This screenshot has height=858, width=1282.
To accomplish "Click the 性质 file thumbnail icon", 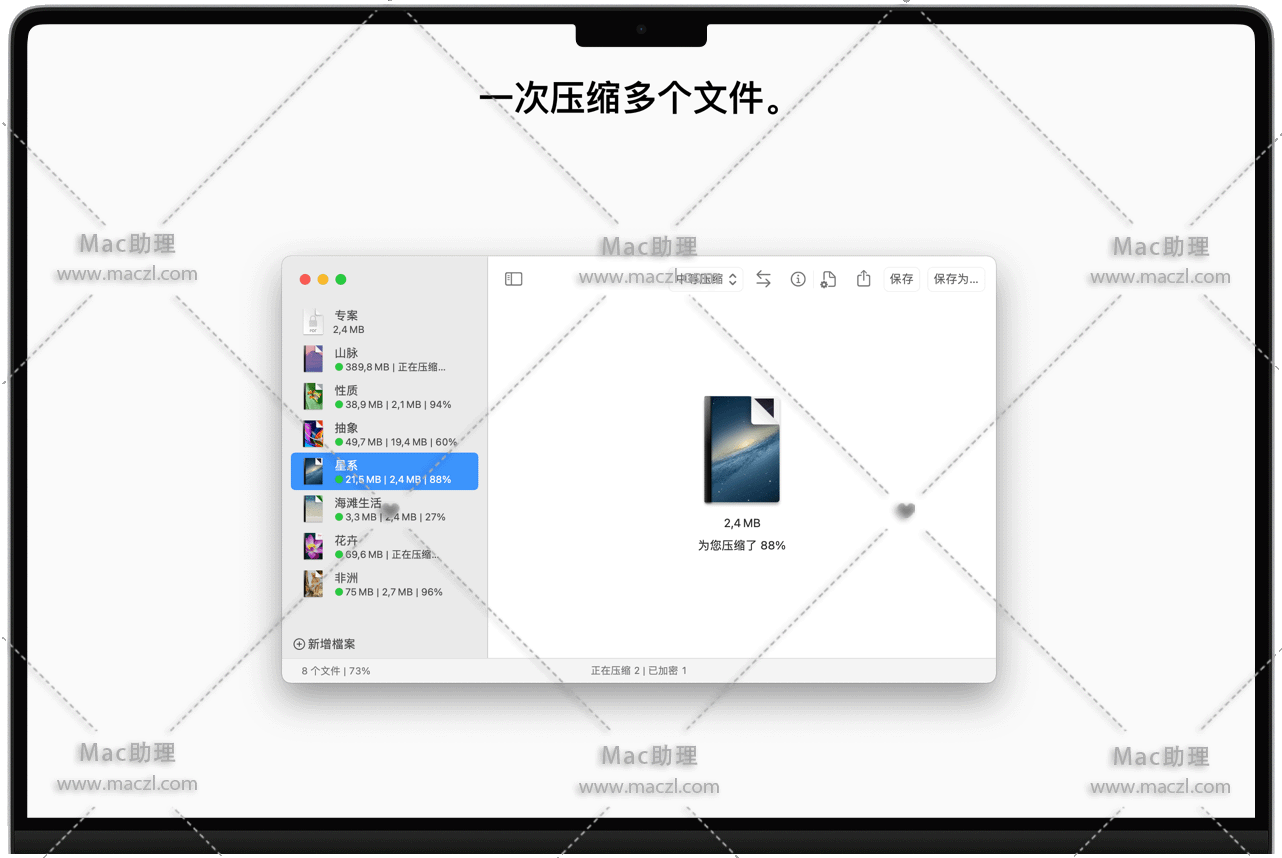I will (x=314, y=397).
